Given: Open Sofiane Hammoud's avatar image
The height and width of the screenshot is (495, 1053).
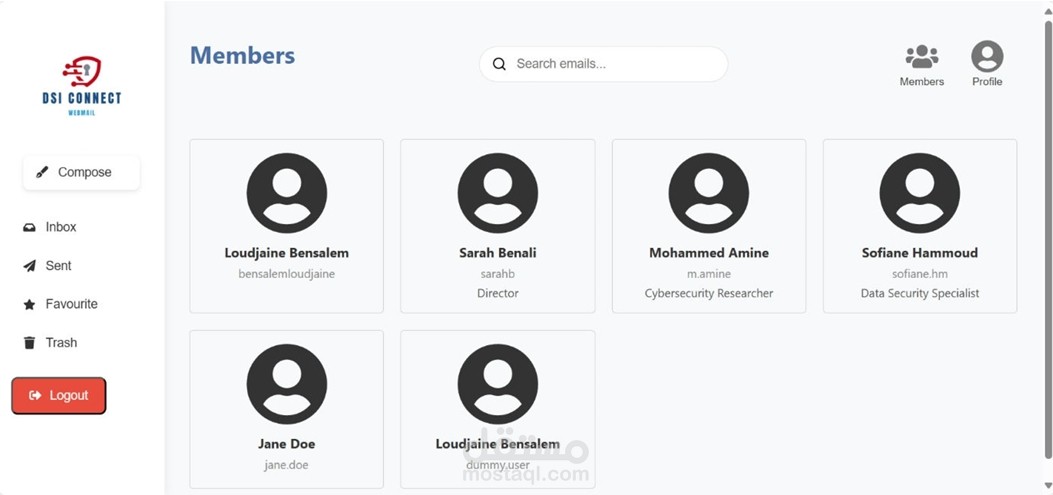Looking at the screenshot, I should (919, 193).
